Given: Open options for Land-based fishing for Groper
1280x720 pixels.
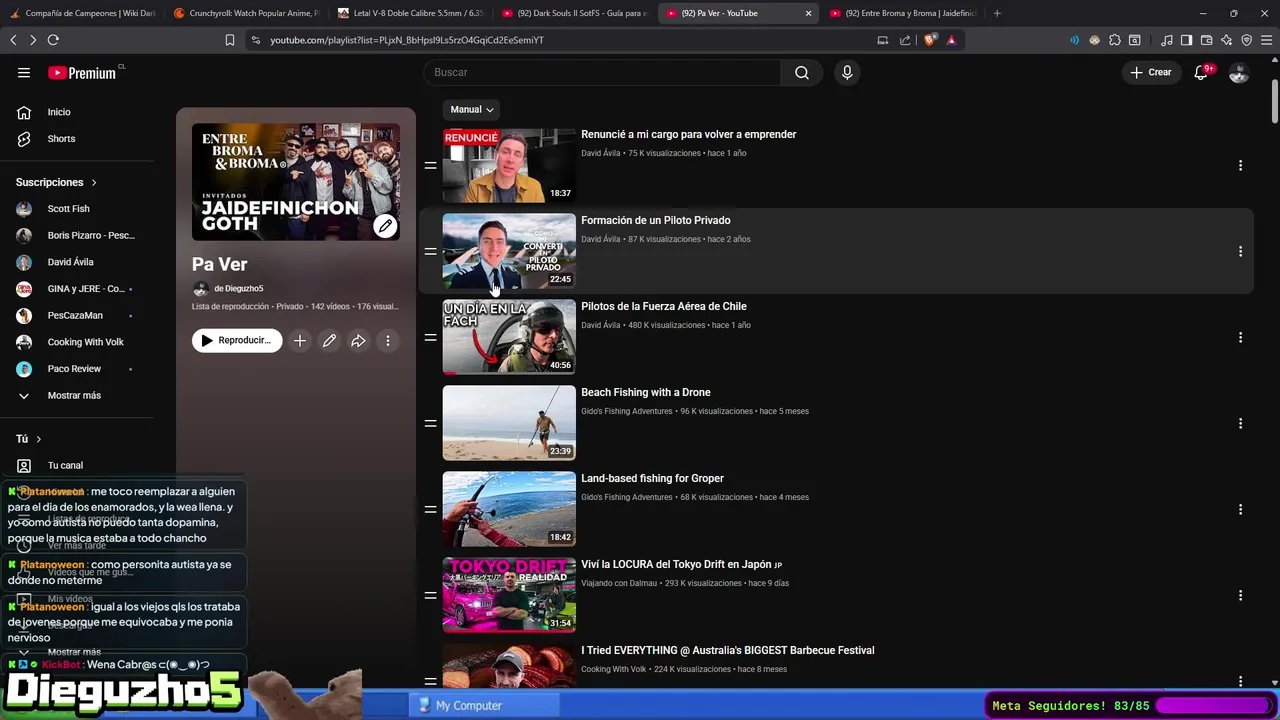Looking at the screenshot, I should coord(1240,510).
